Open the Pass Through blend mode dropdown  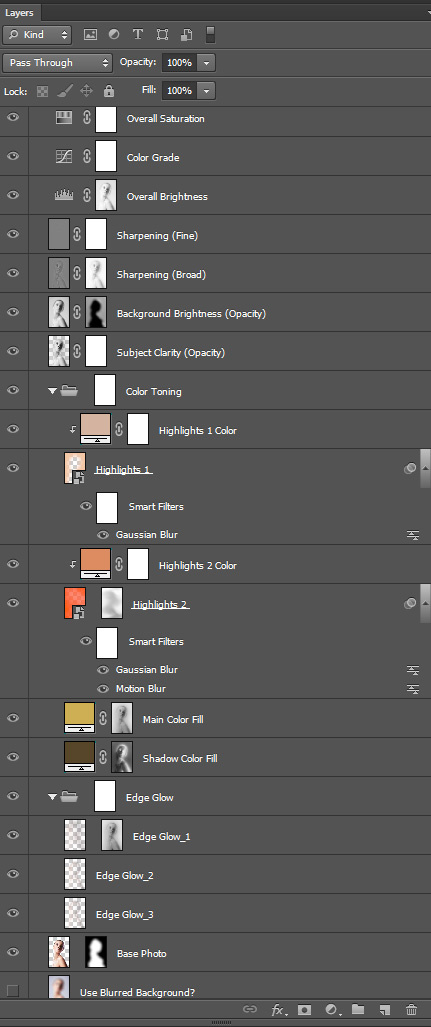(x=58, y=63)
